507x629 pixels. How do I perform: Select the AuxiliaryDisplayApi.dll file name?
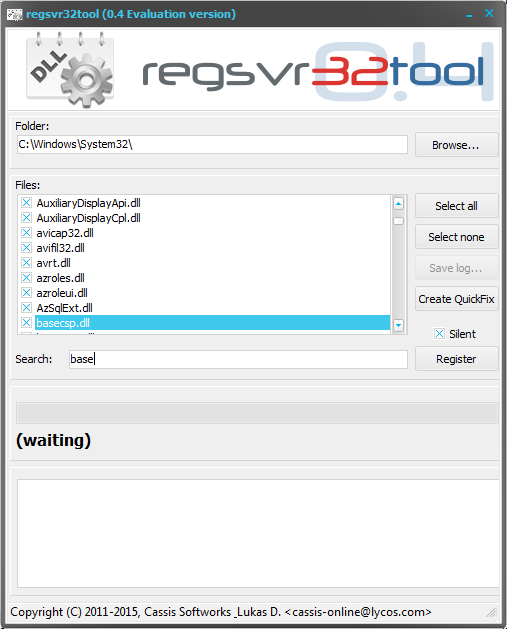89,203
